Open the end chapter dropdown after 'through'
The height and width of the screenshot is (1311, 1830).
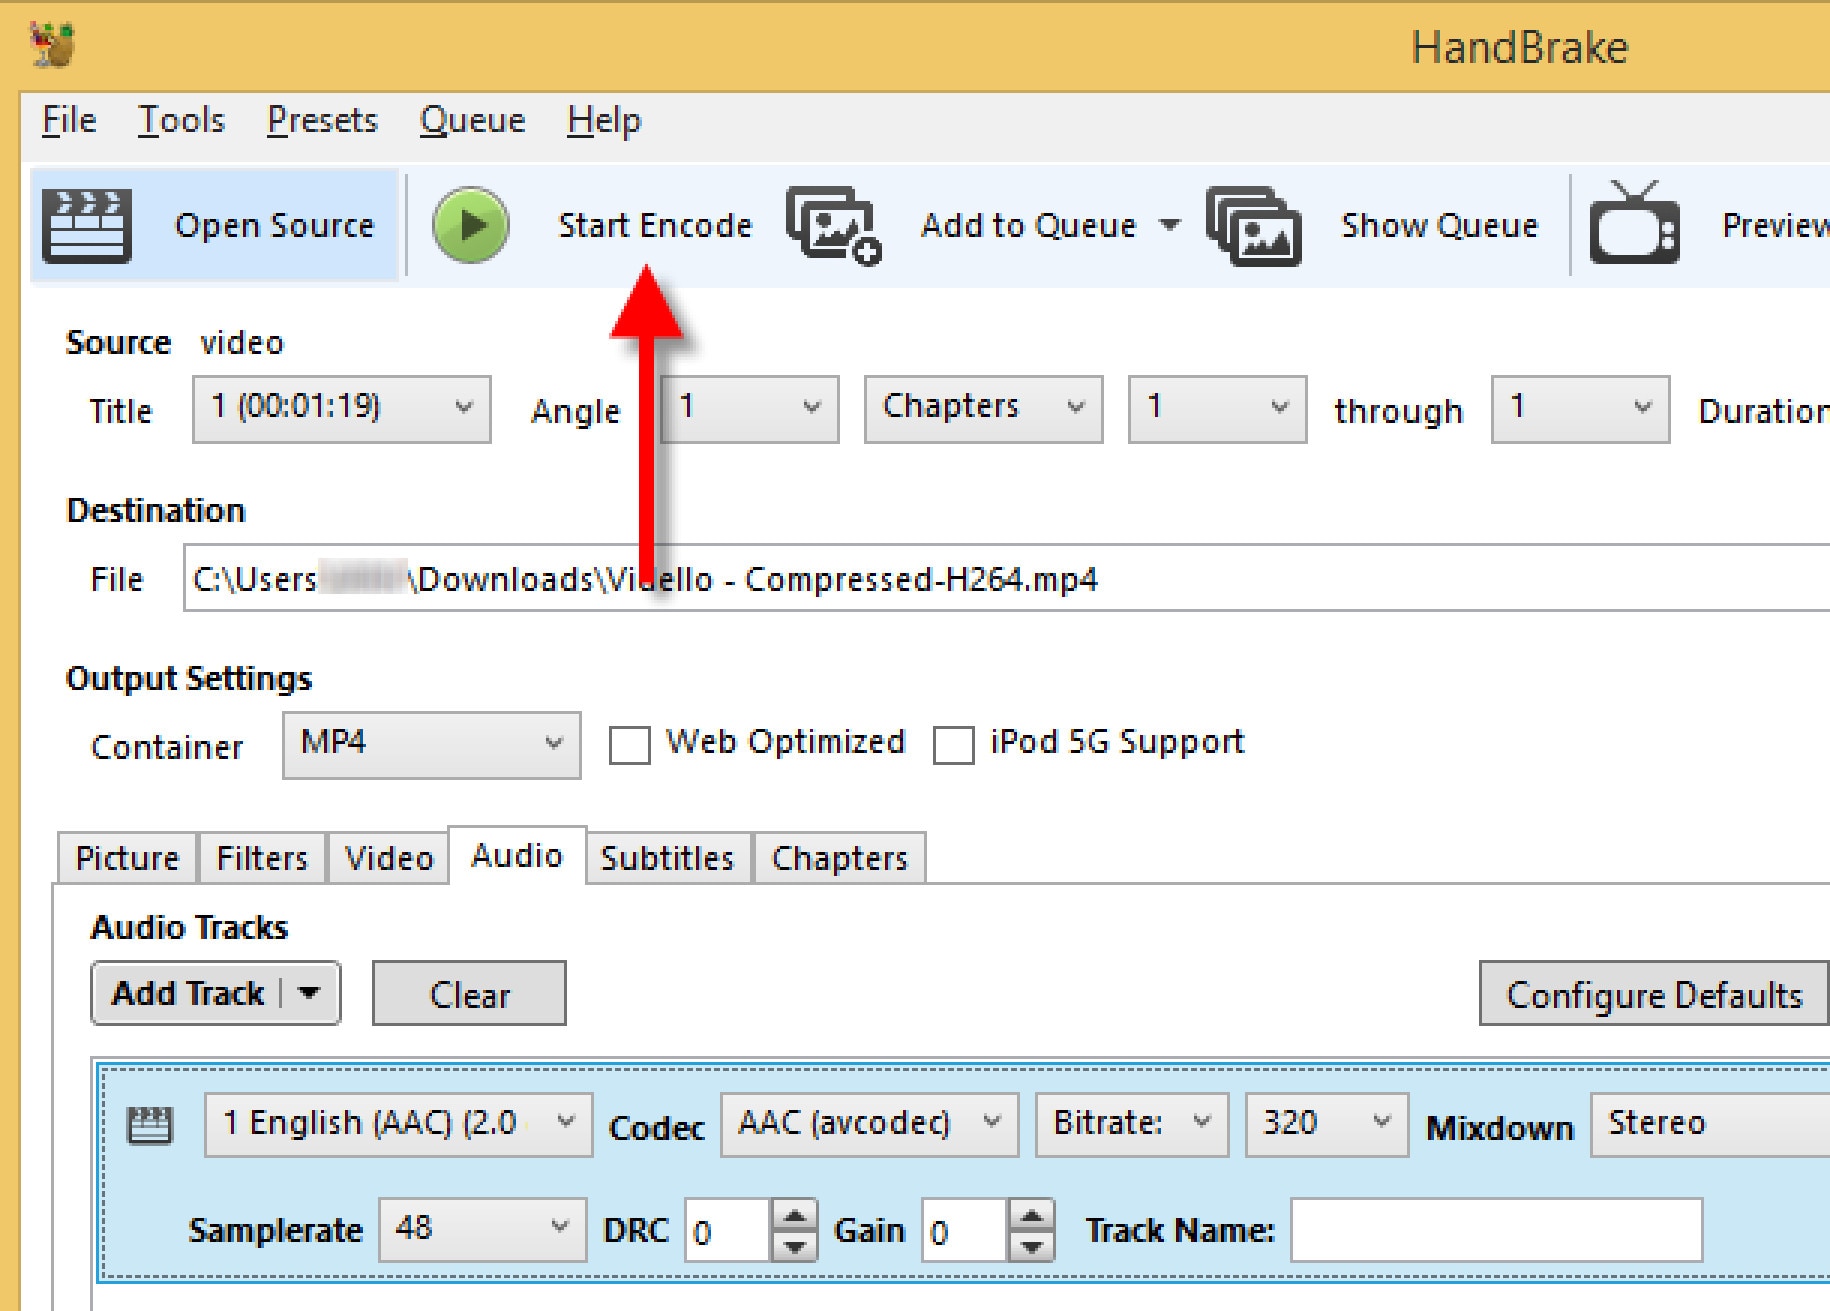[1580, 409]
